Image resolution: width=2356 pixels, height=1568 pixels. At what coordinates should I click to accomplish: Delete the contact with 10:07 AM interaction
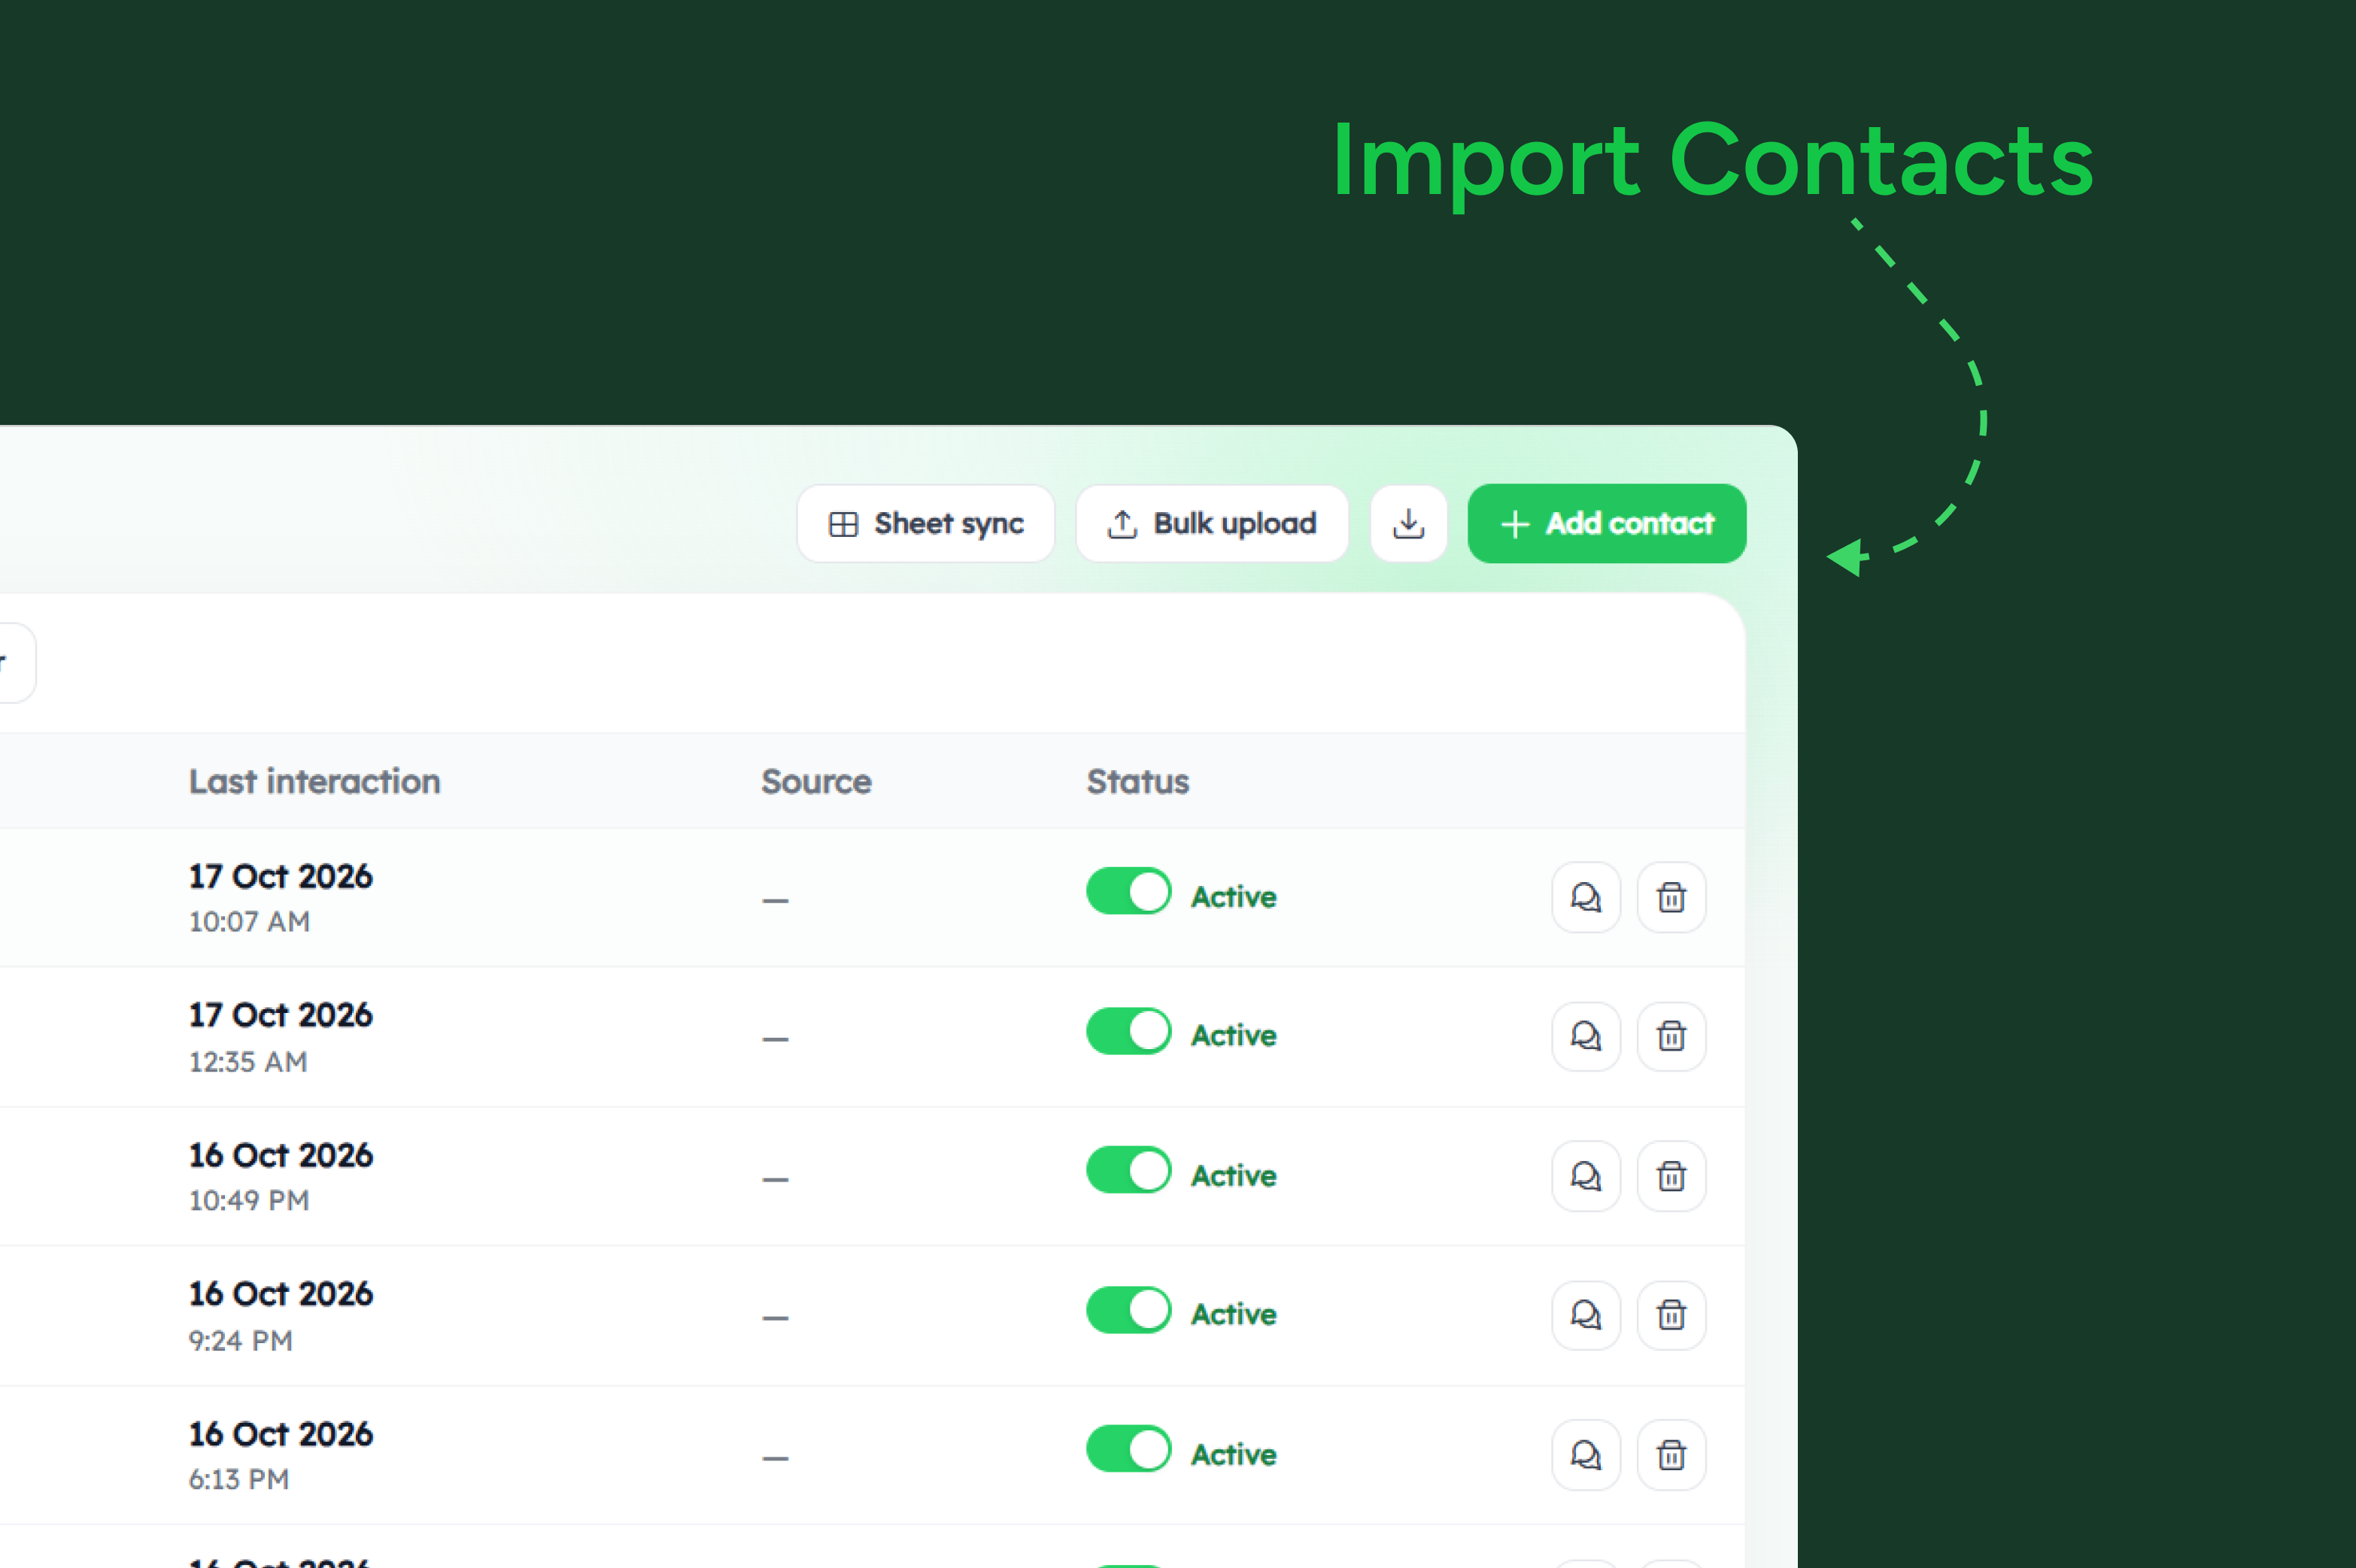click(x=1671, y=897)
